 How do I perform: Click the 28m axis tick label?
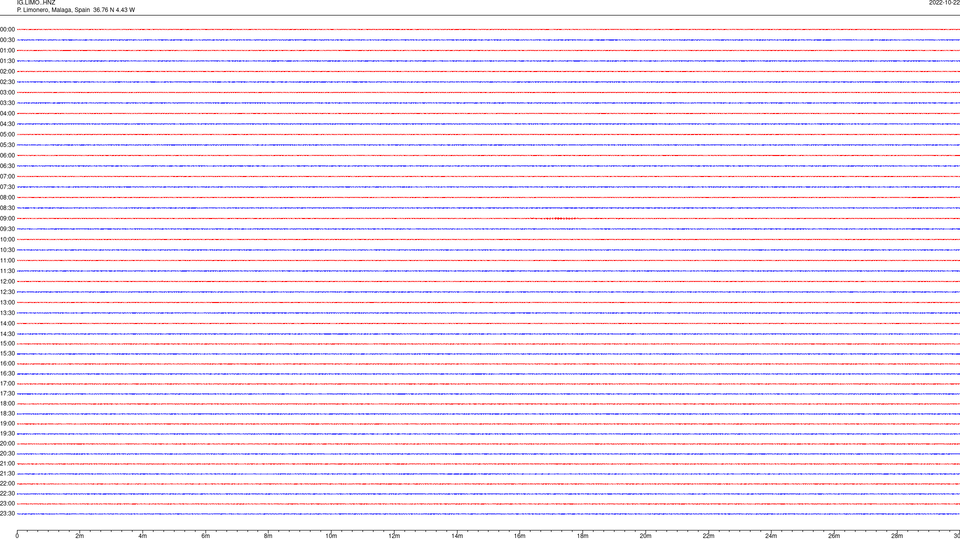pyautogui.click(x=897, y=536)
